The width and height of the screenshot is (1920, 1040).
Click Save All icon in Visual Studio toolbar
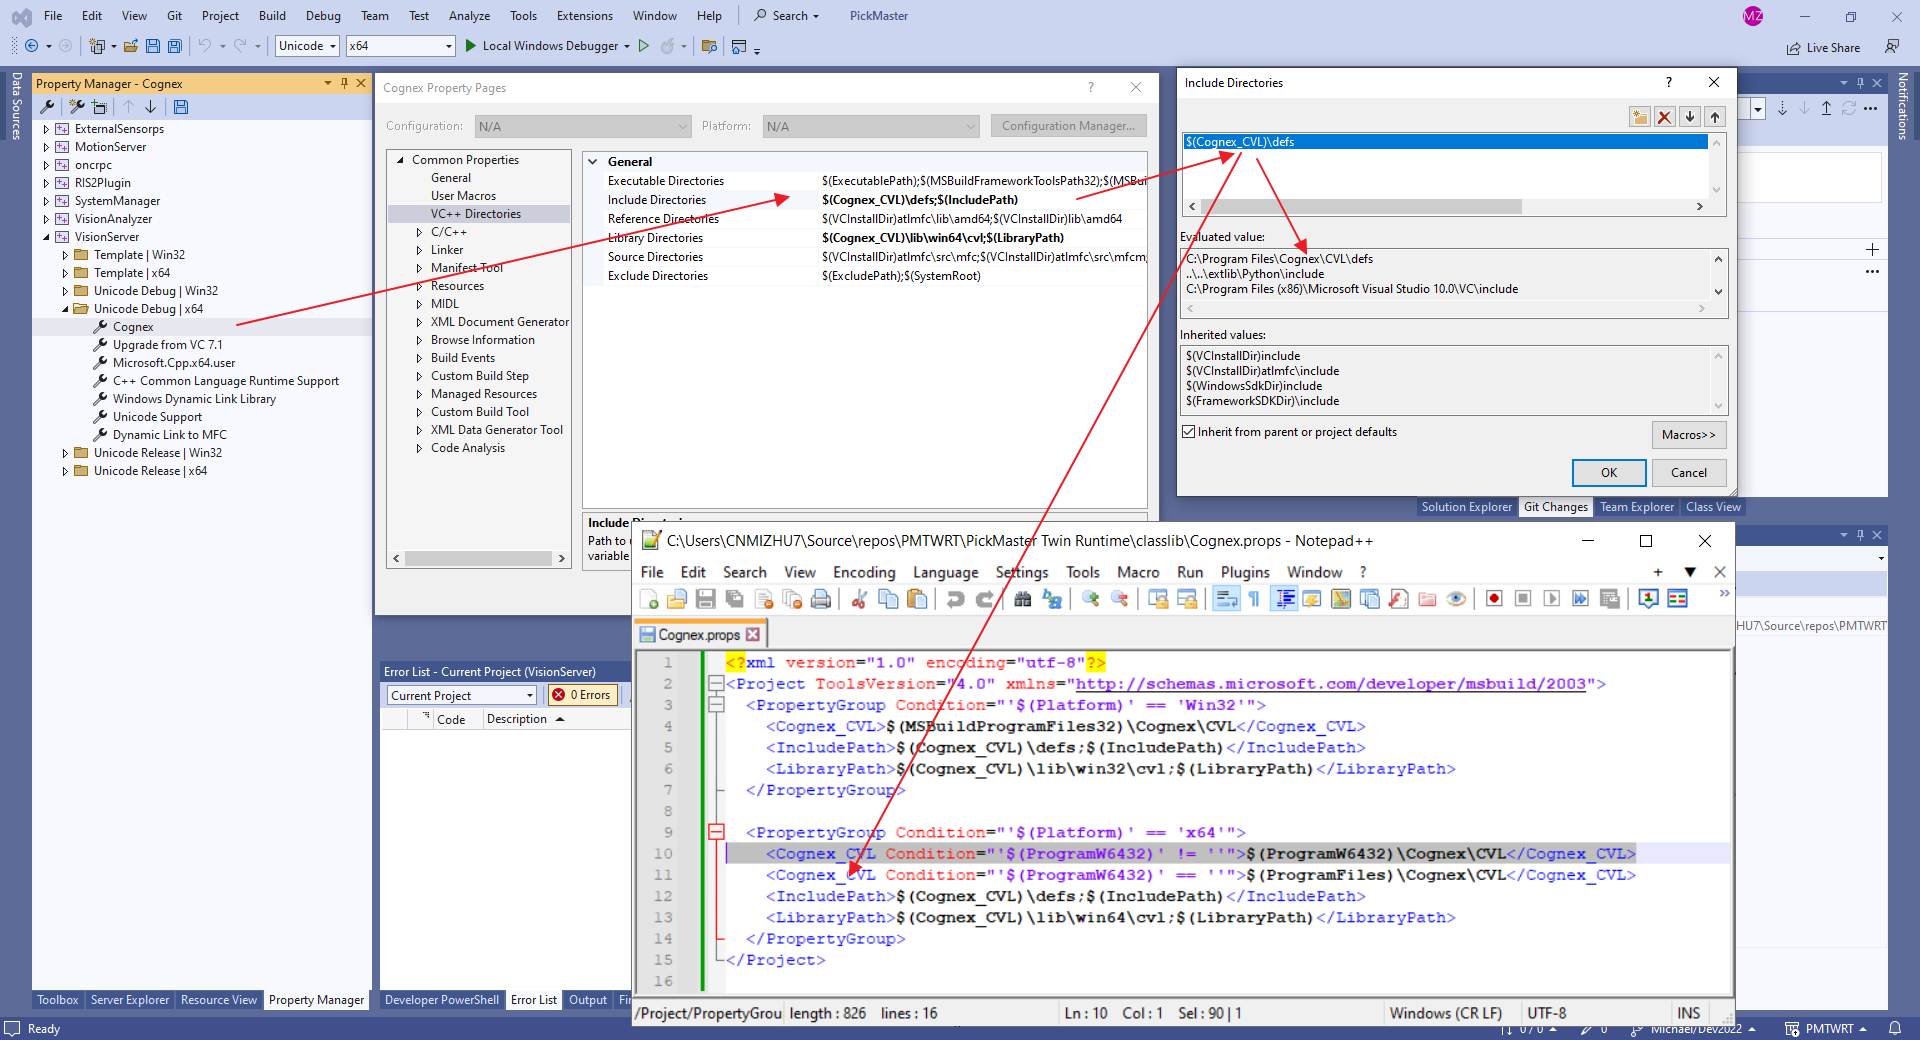pos(175,46)
